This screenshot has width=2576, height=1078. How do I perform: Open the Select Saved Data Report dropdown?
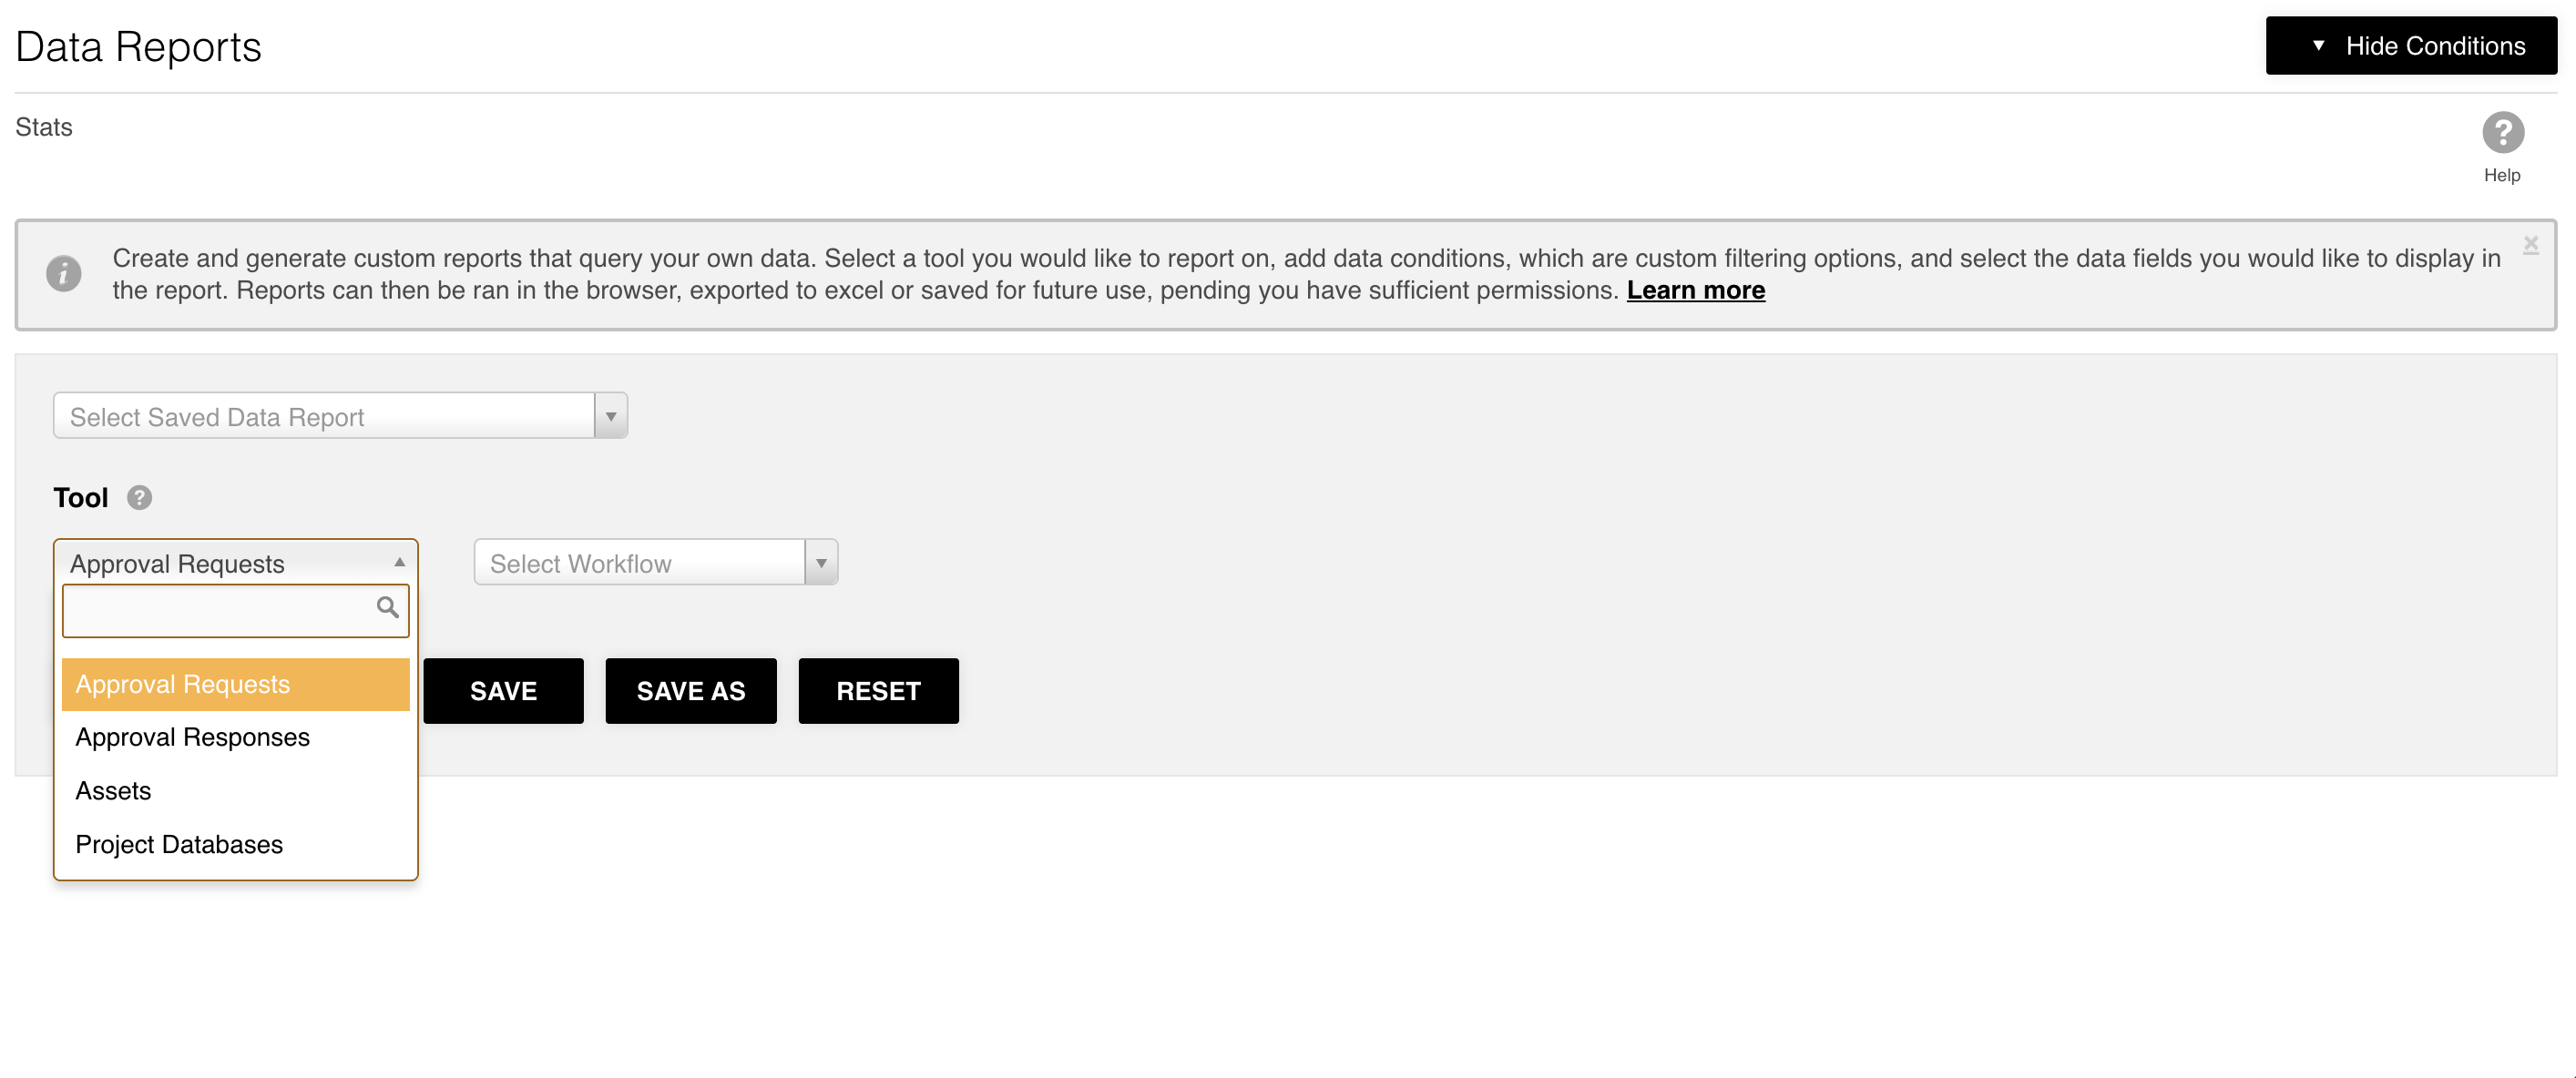[340, 416]
